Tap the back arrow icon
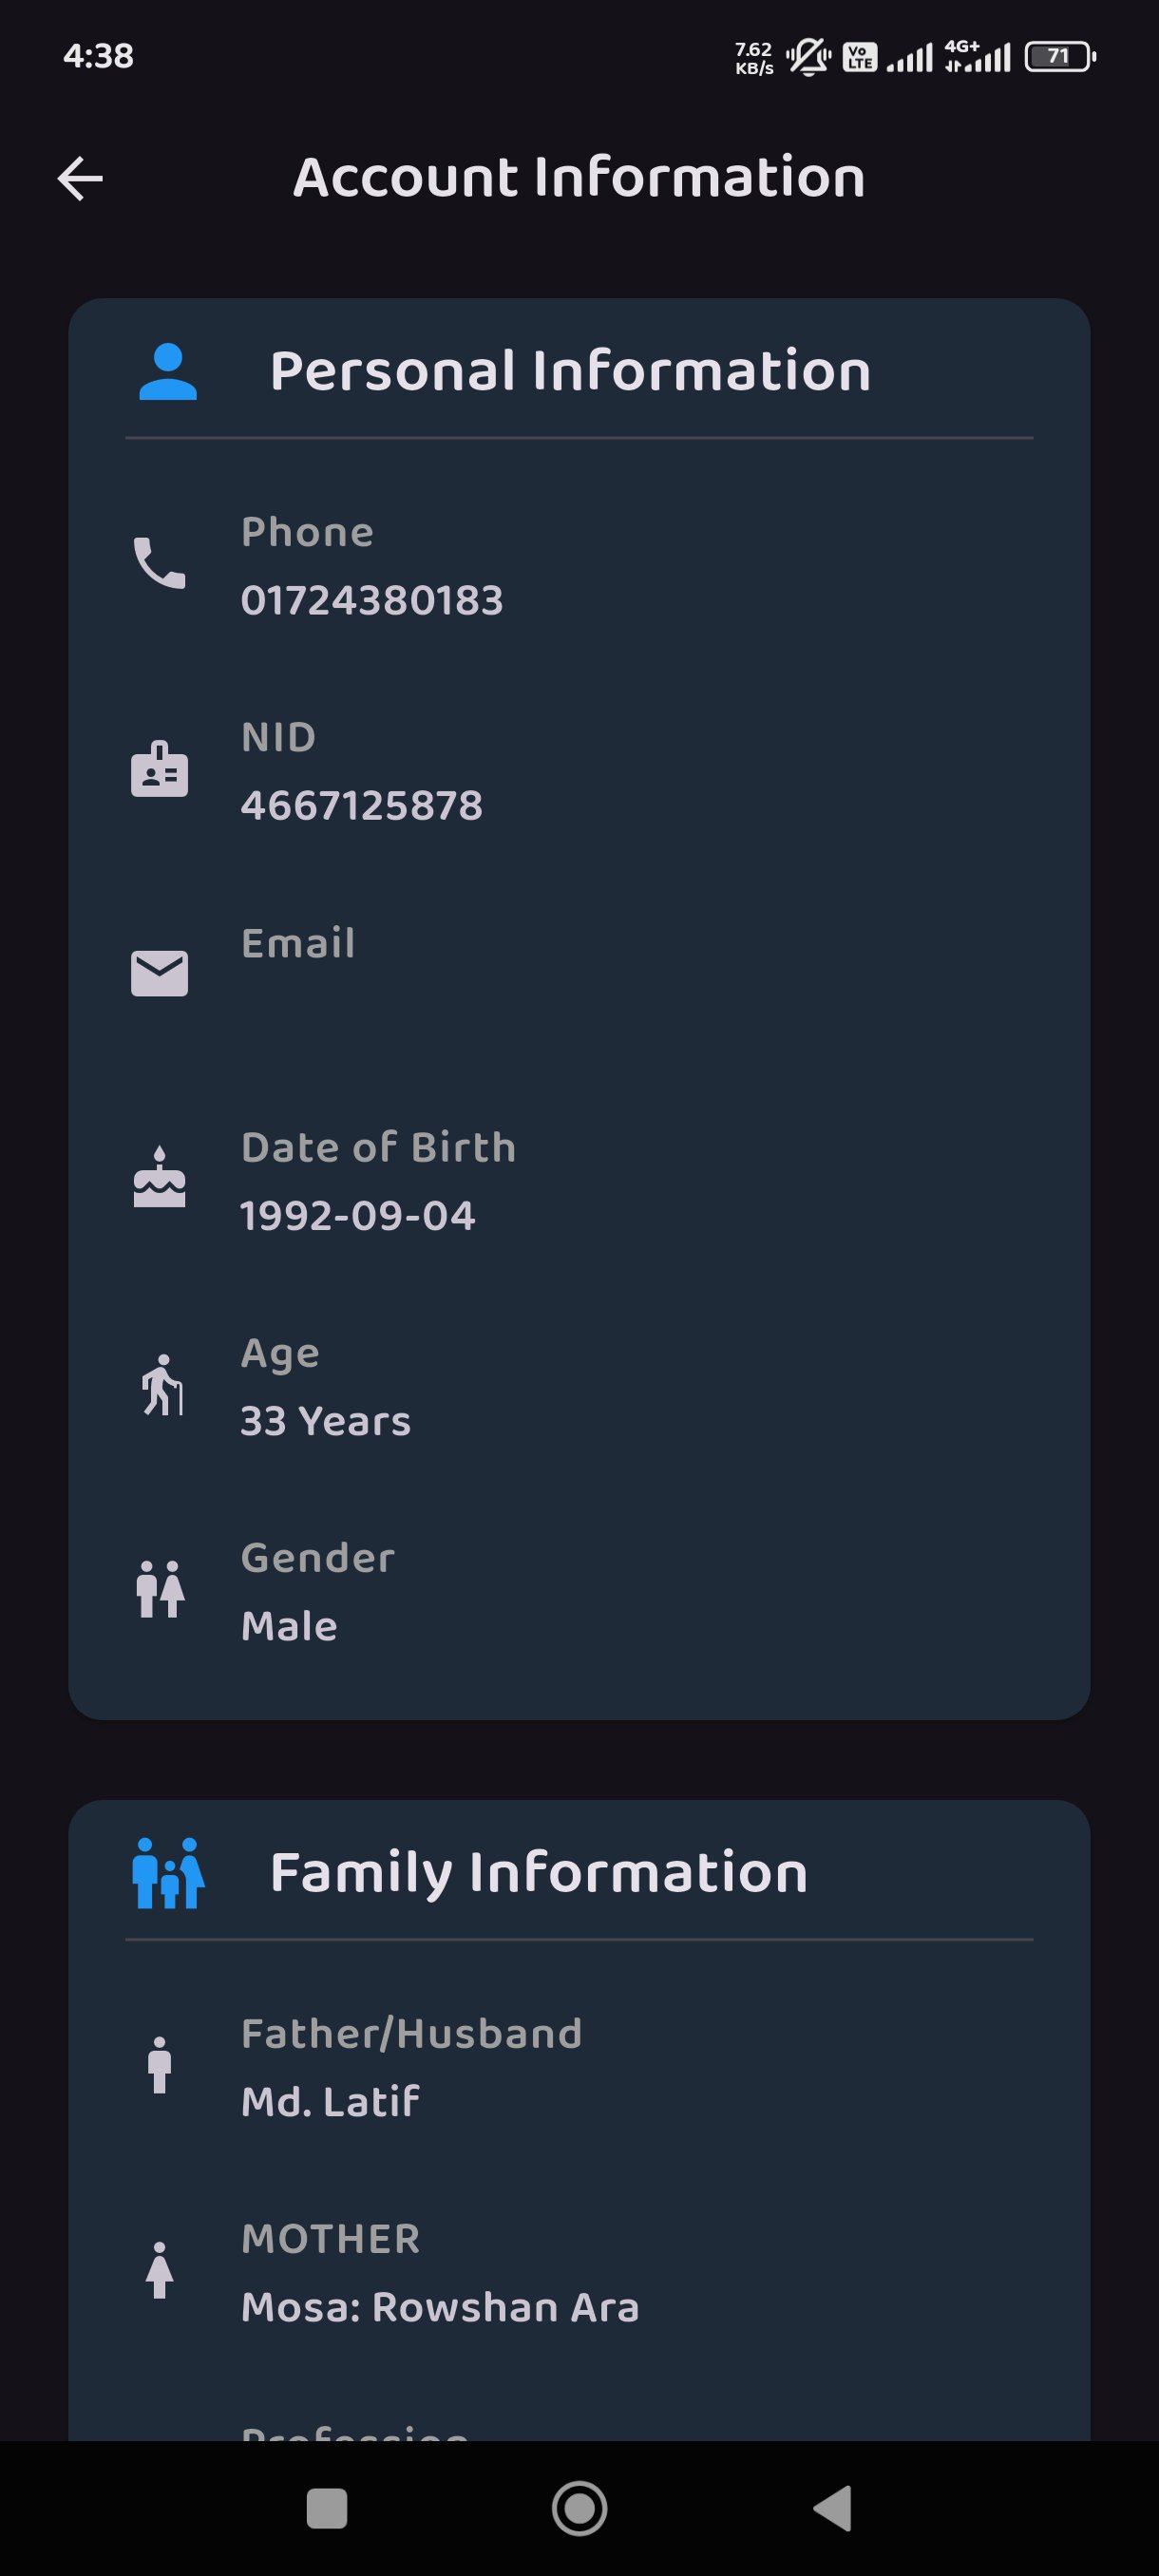This screenshot has height=2576, width=1159. click(x=80, y=179)
